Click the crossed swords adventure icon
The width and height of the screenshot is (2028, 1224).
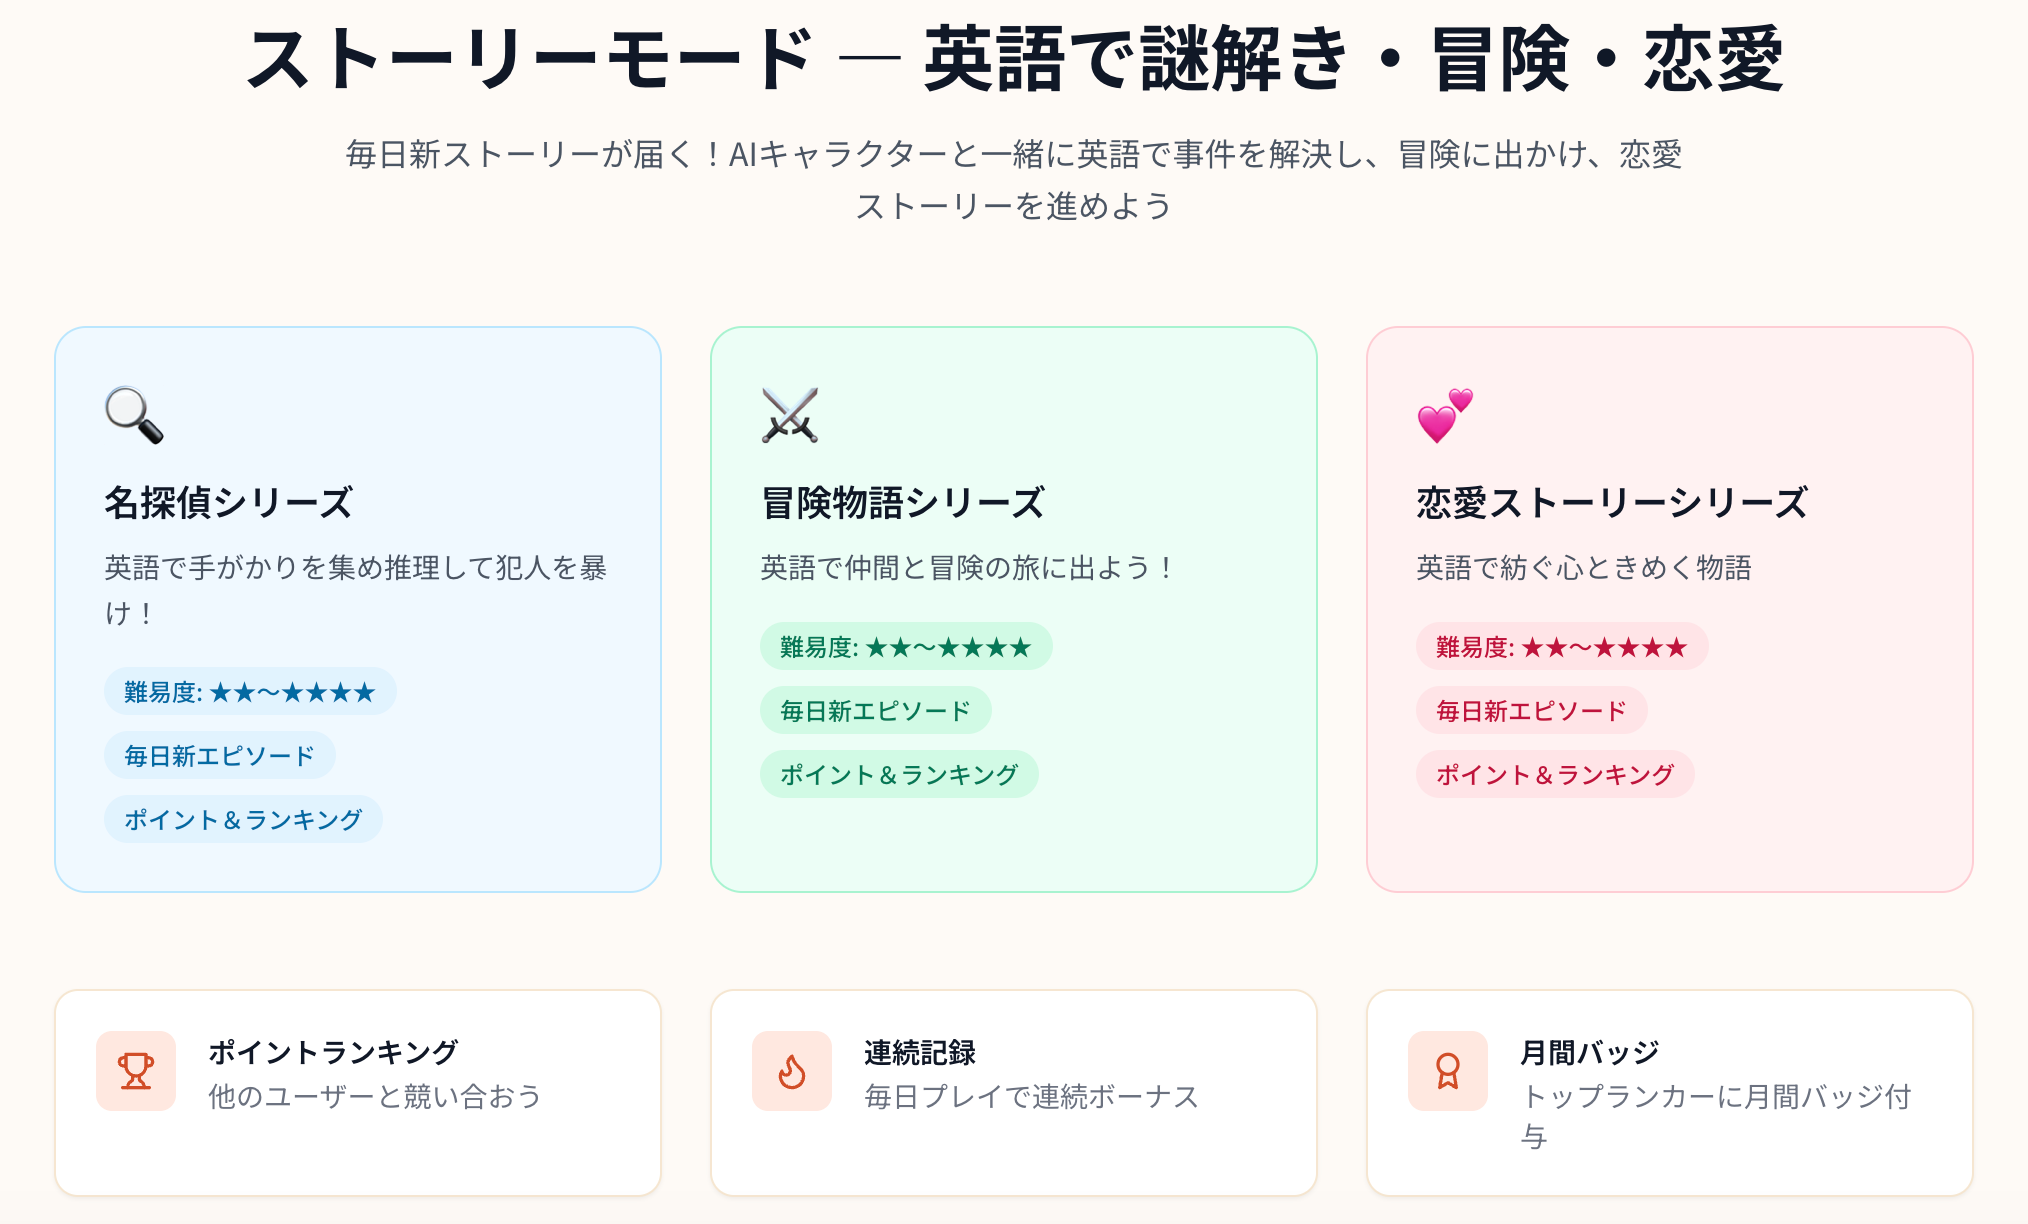(x=790, y=415)
